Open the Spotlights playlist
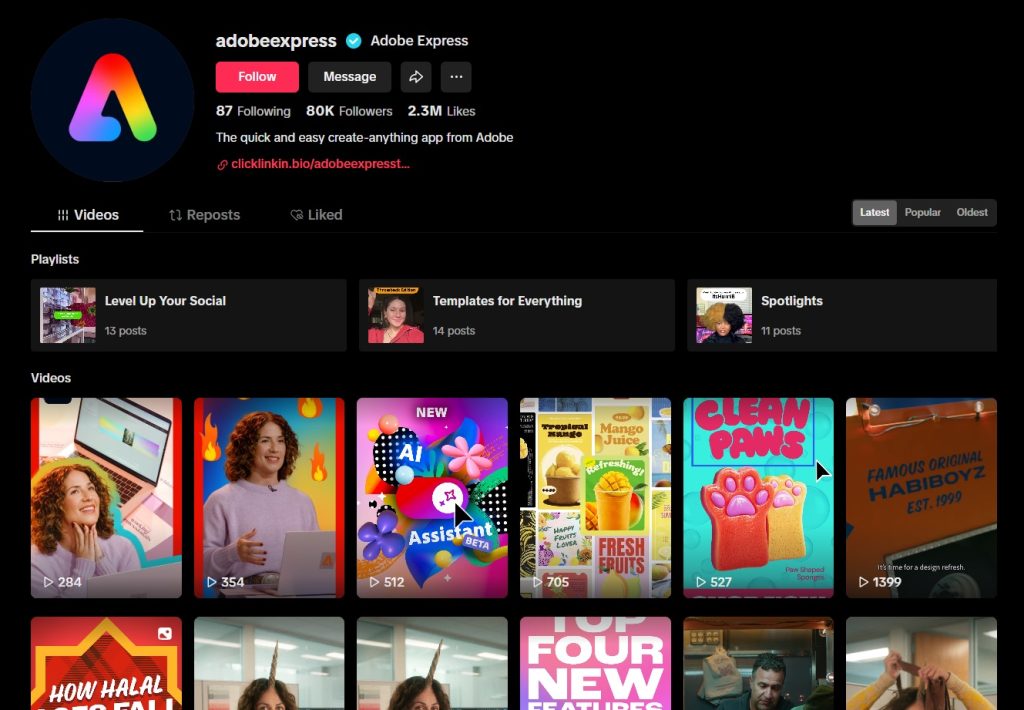Image resolution: width=1024 pixels, height=710 pixels. [x=841, y=315]
